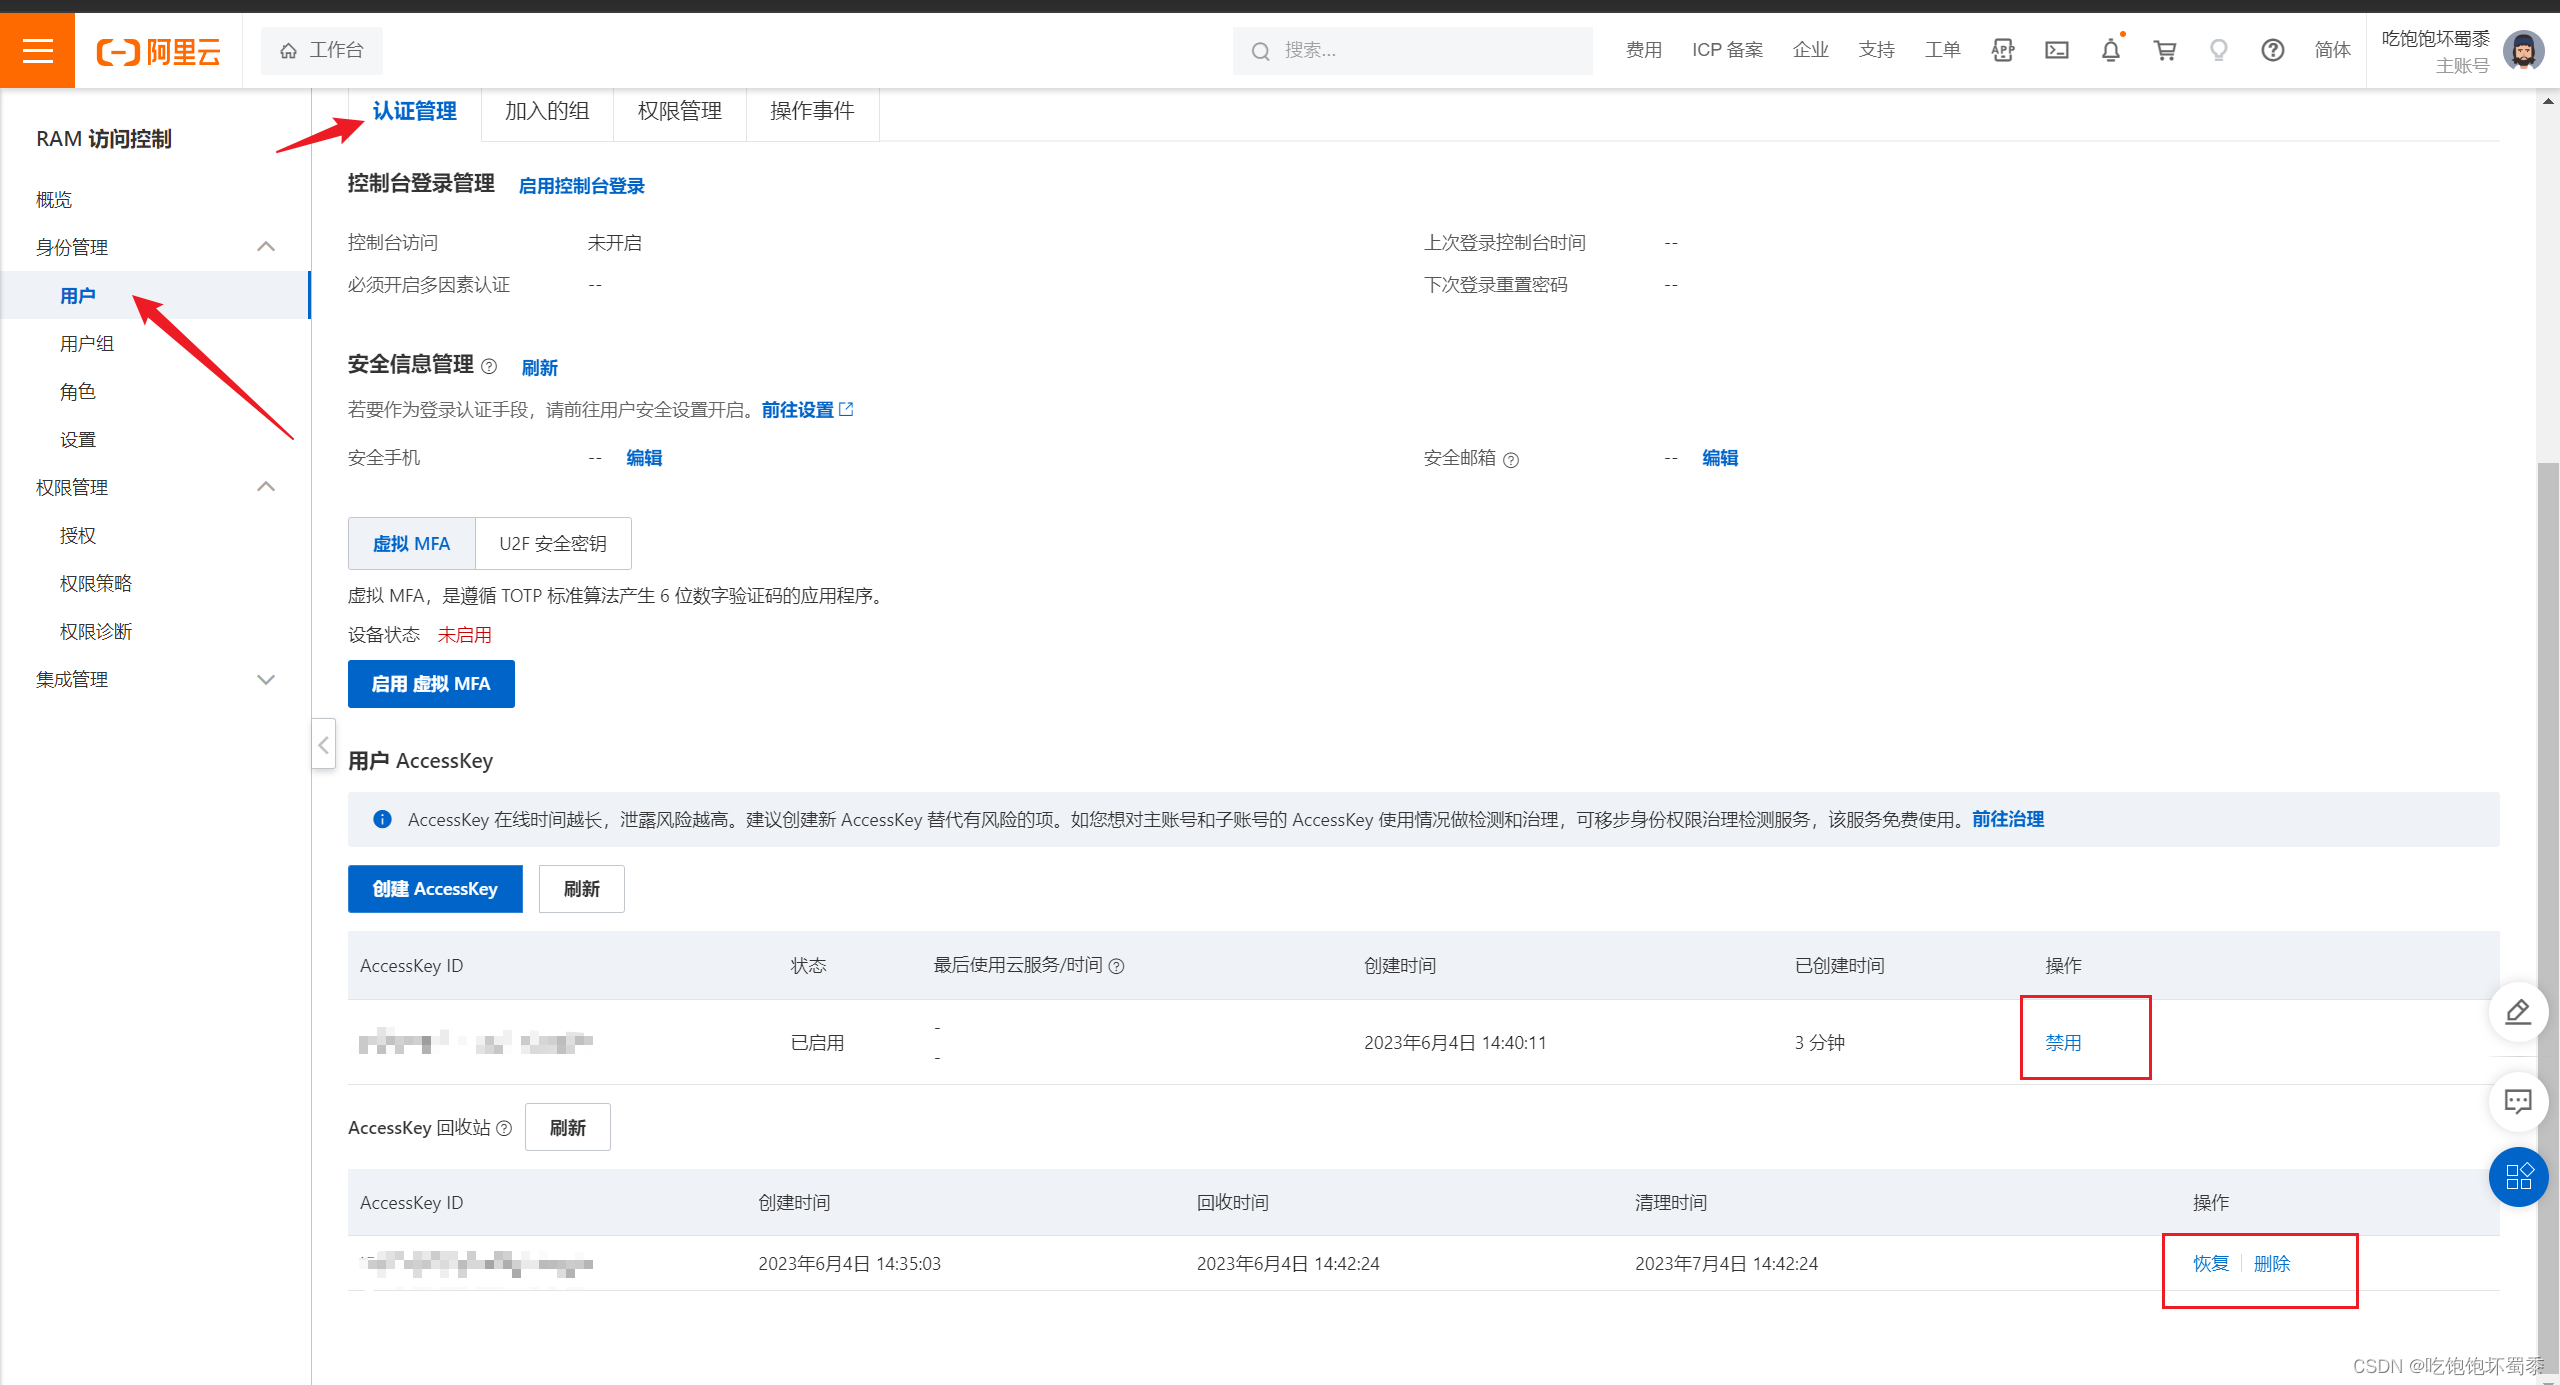The image size is (2560, 1385).
Task: Expand the 集成管理 sidebar section
Action: [x=265, y=679]
